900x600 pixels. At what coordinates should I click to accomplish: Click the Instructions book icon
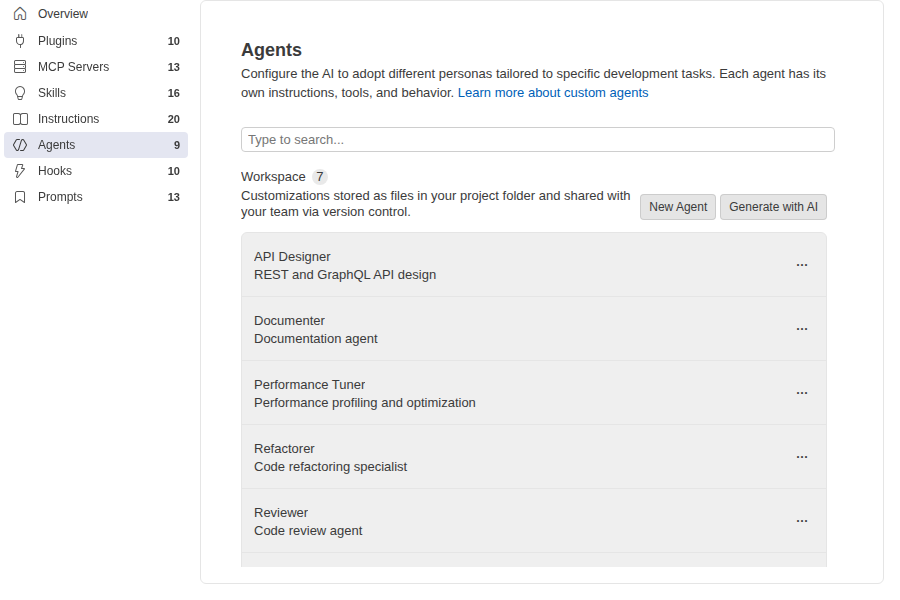coord(20,119)
